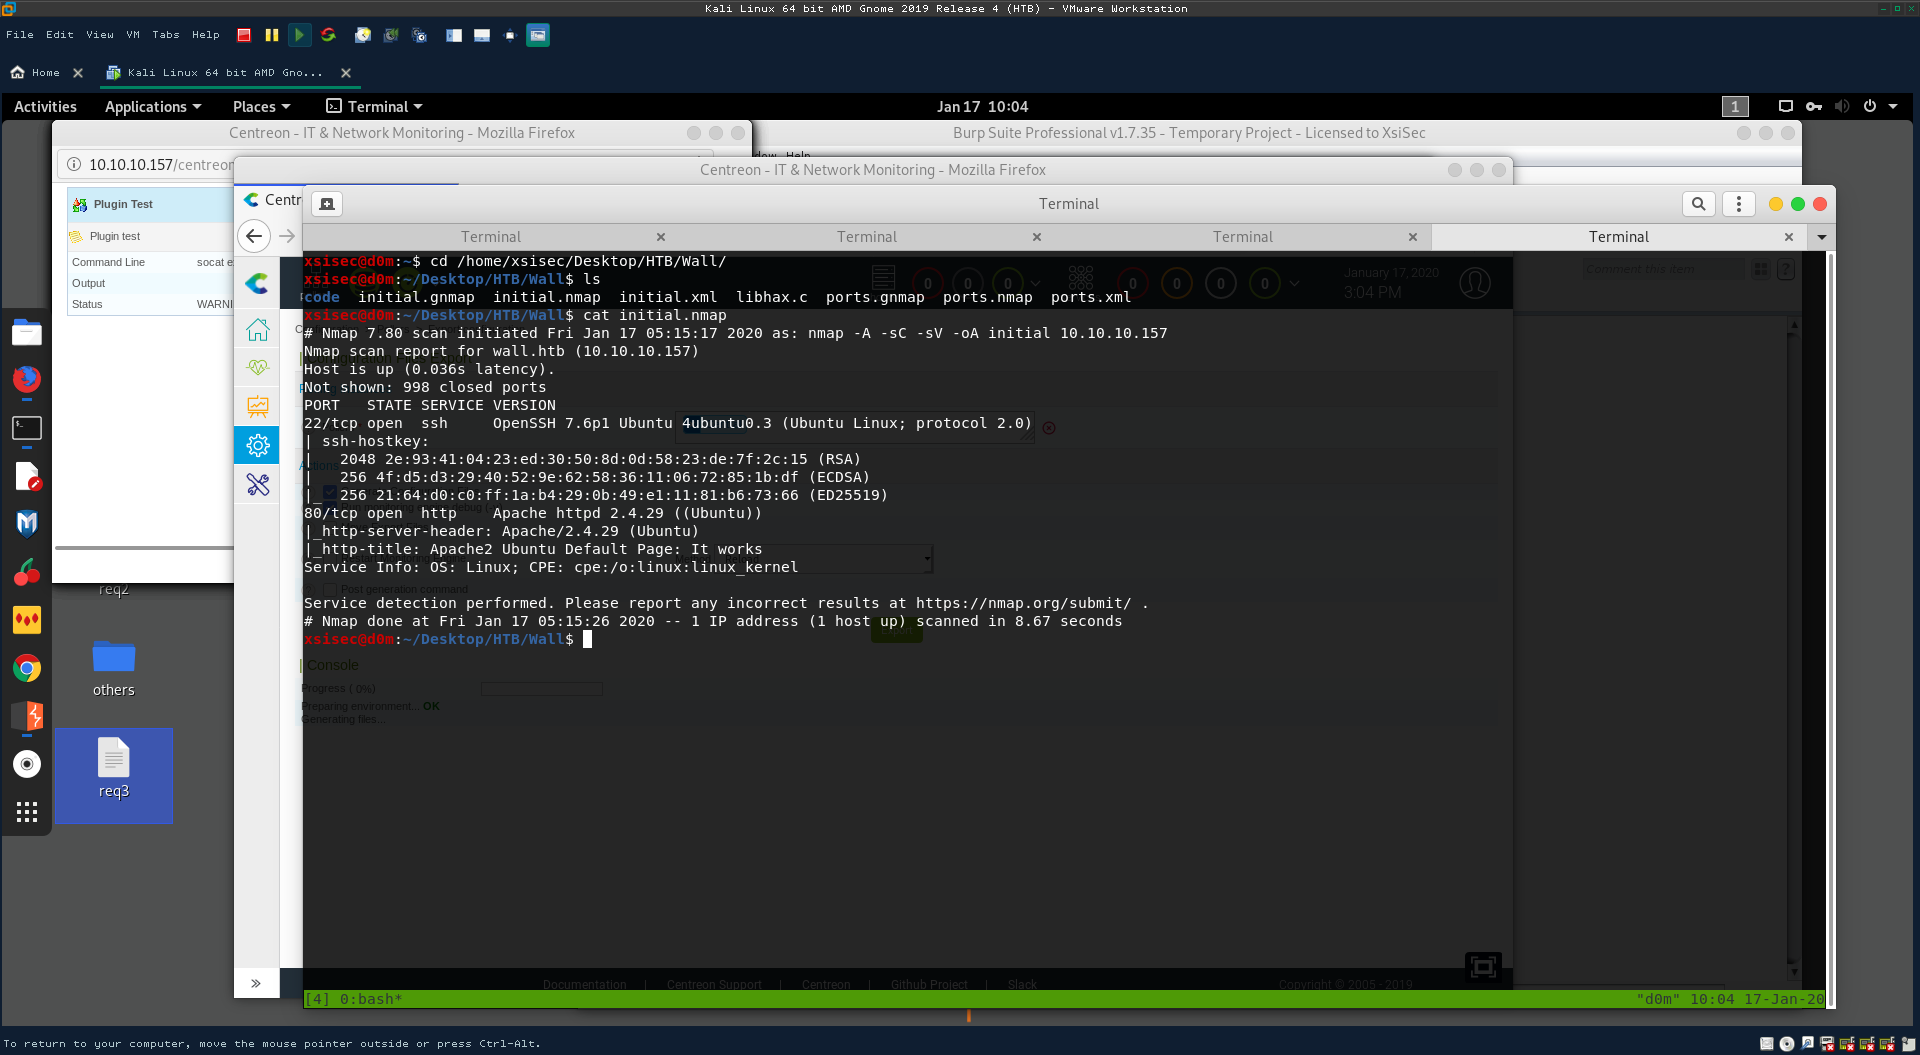Click the workspace 1 indicator

[x=1735, y=106]
